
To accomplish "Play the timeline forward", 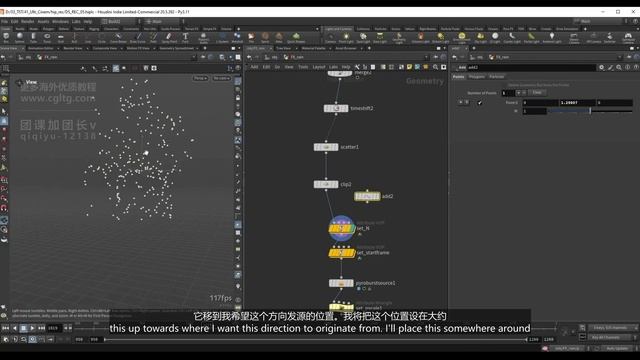I will tap(32, 328).
